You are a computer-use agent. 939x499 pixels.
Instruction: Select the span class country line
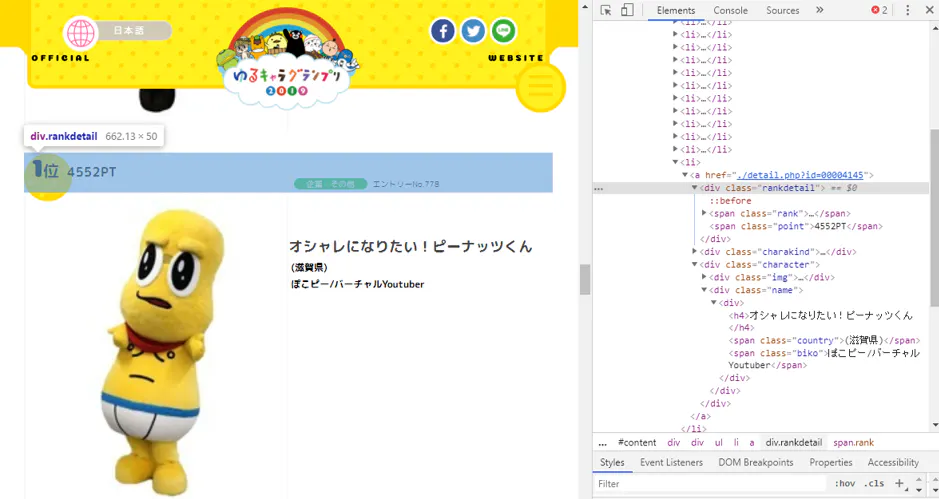824,340
